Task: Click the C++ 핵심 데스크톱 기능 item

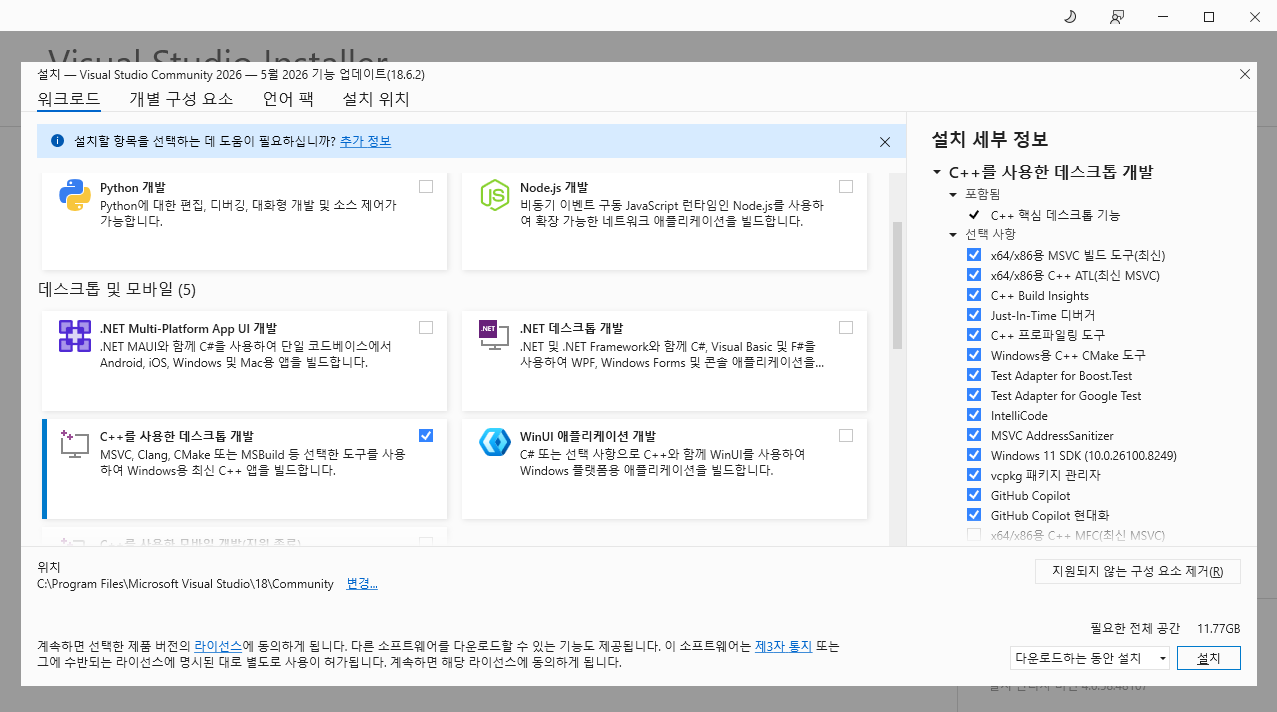Action: pos(1055,215)
